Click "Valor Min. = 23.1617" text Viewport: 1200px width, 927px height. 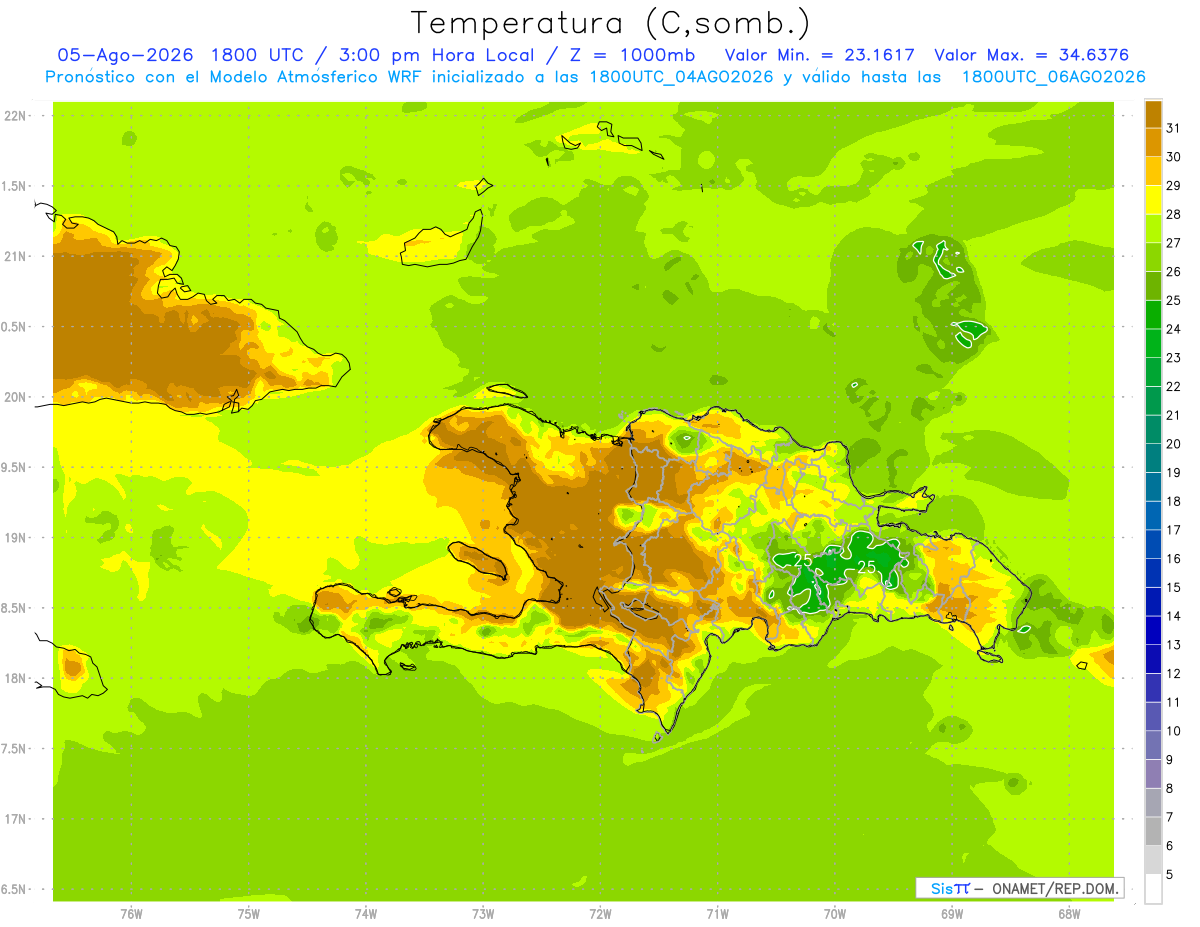pyautogui.click(x=820, y=55)
